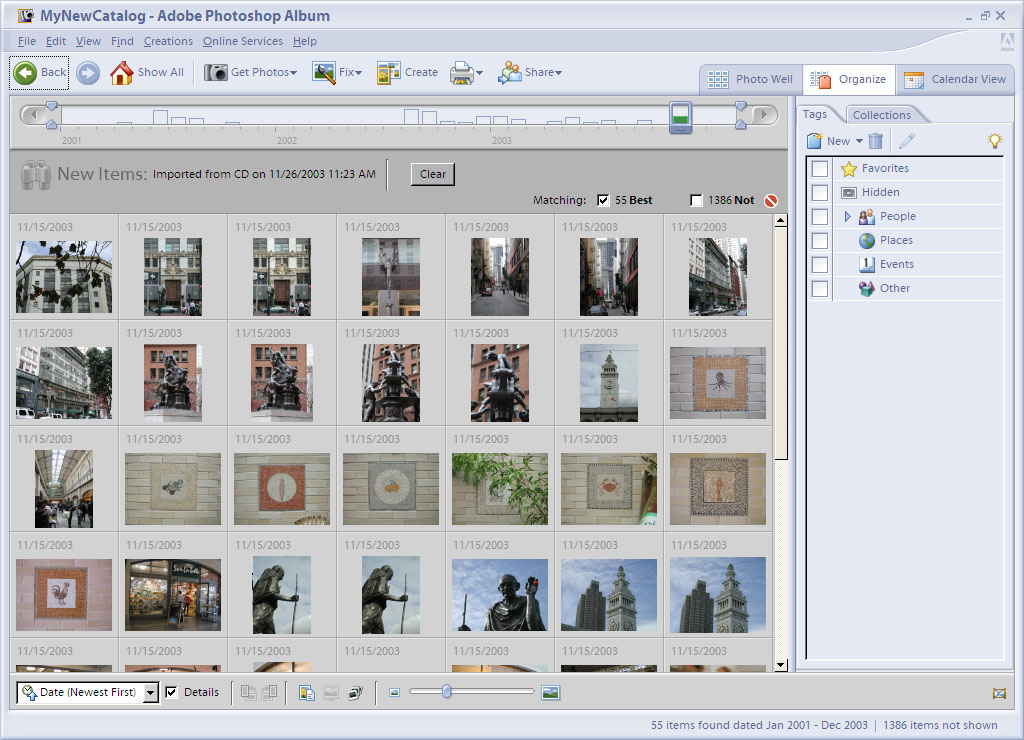Click the light bulb tips icon
Screen dimensions: 1024x740
(994, 141)
